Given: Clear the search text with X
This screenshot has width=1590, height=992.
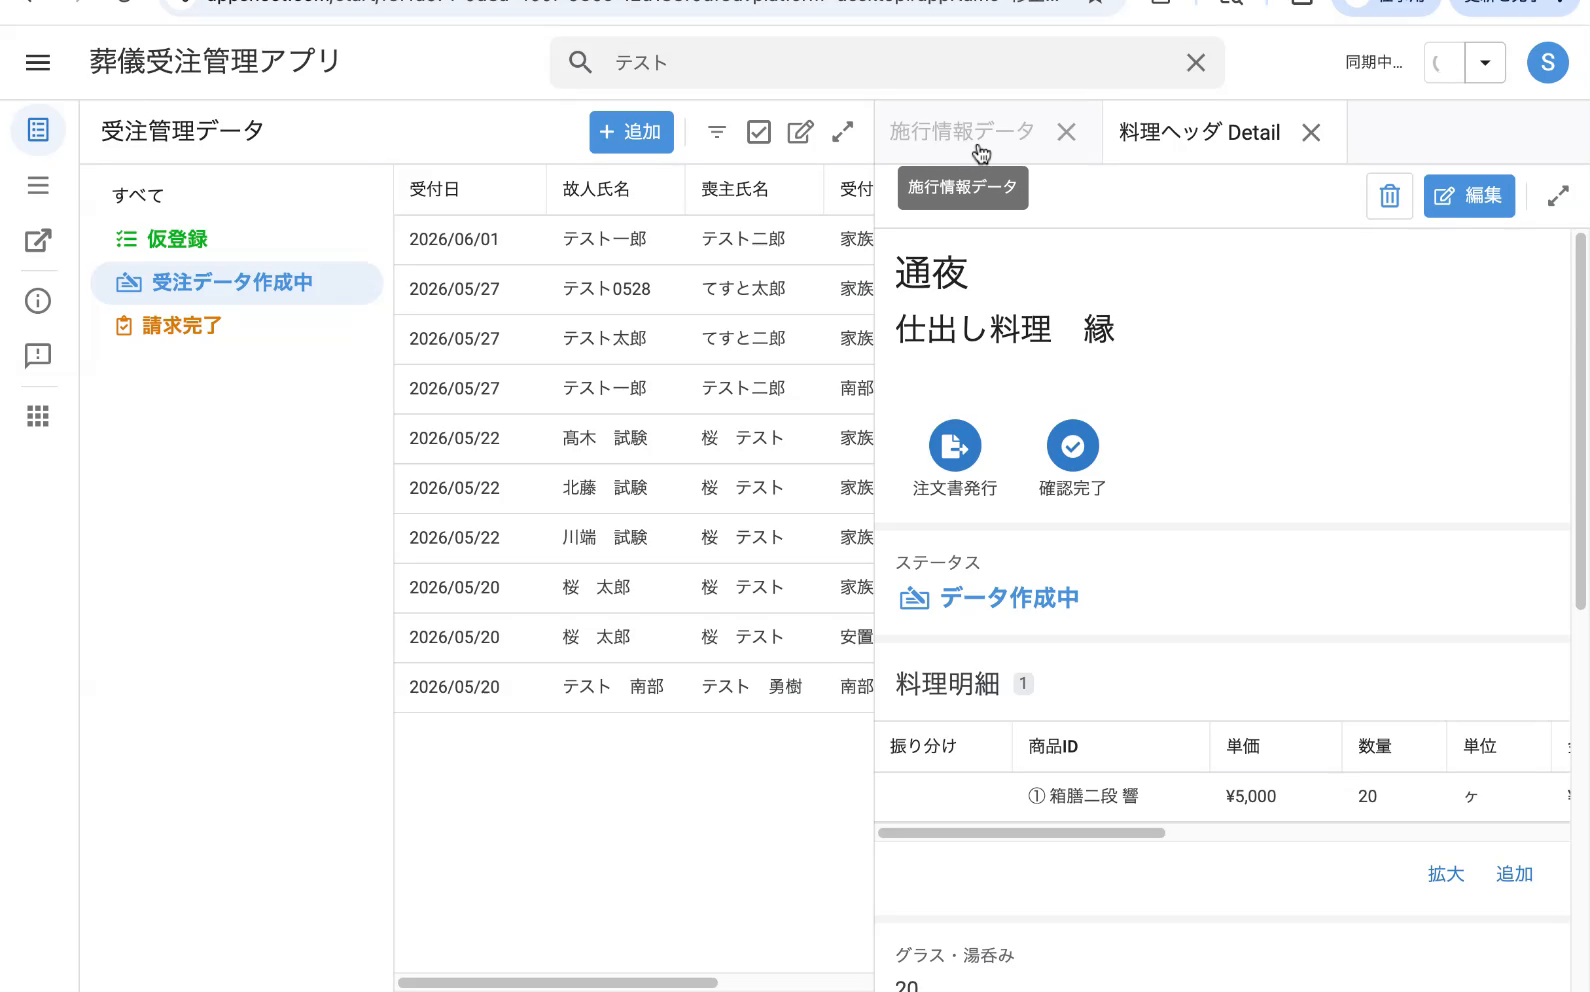Looking at the screenshot, I should 1195,63.
